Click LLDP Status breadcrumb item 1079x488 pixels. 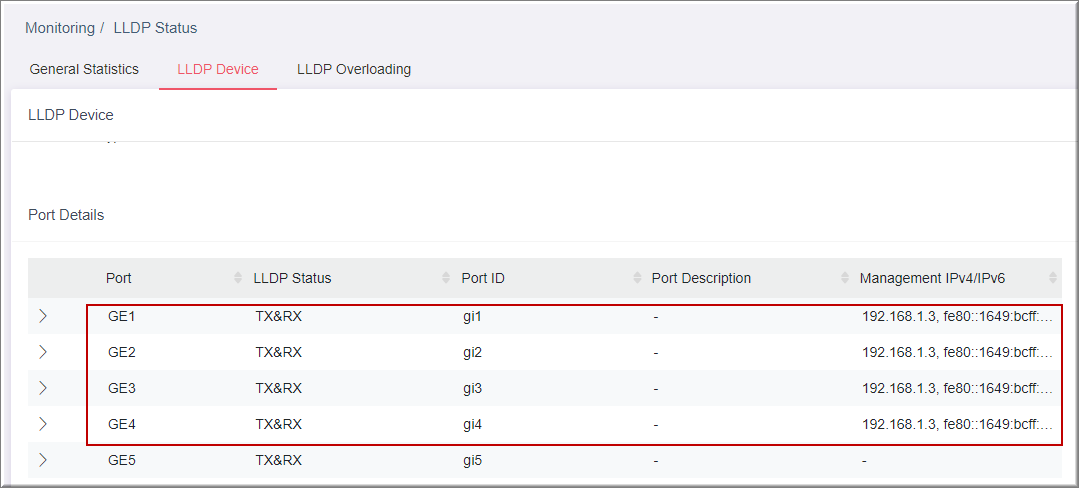point(156,28)
